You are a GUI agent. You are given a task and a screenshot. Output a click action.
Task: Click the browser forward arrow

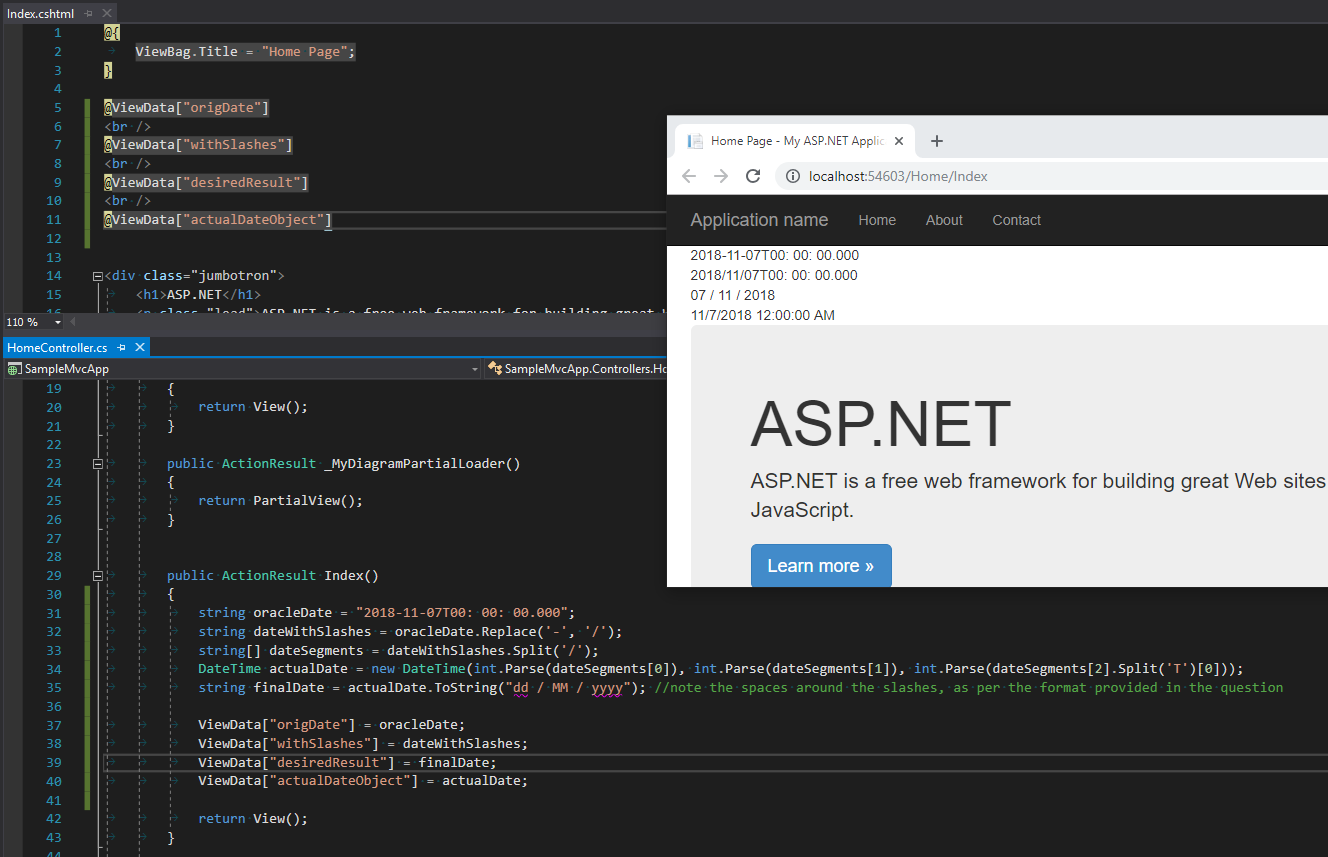721,176
